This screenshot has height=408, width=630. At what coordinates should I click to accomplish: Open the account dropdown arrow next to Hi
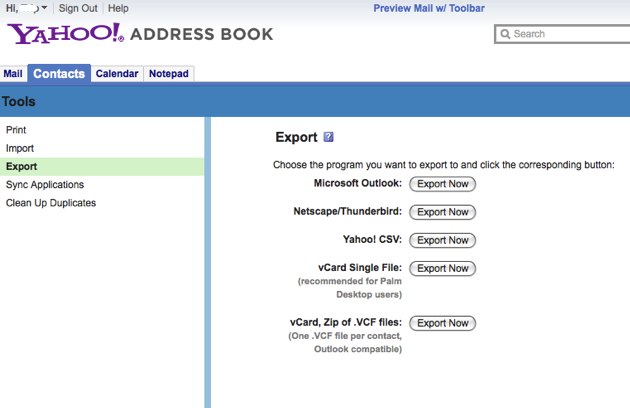click(x=44, y=8)
